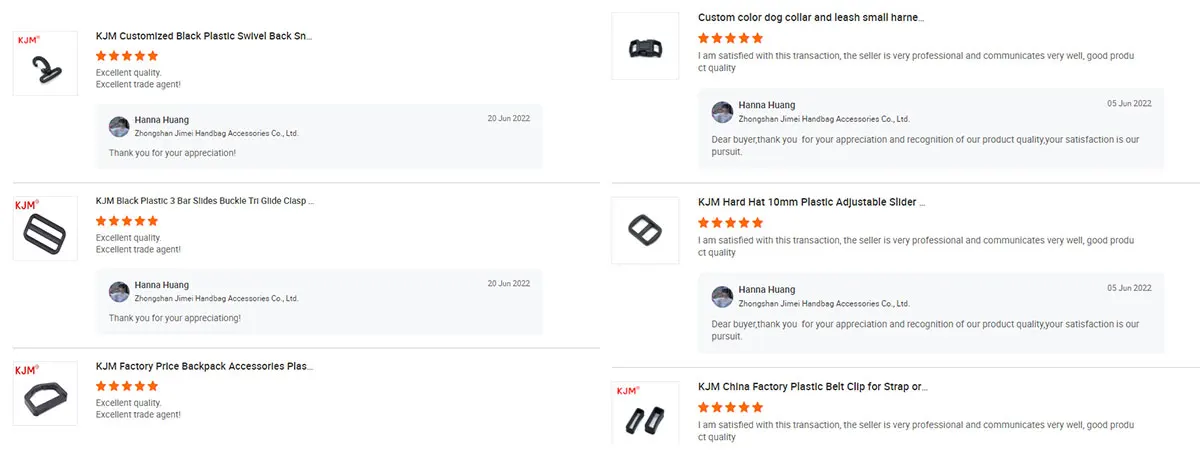Click the star rating of the Swivel Snap review
Screen dimensions: 1200x450
127,56
